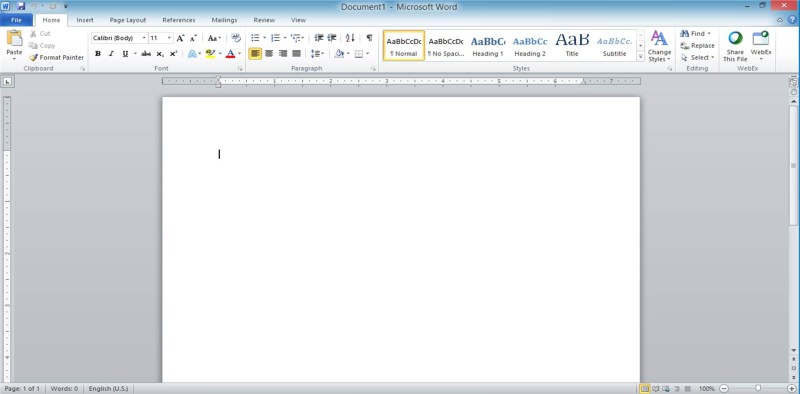
Task: Switch to the Review tab
Action: 264,20
